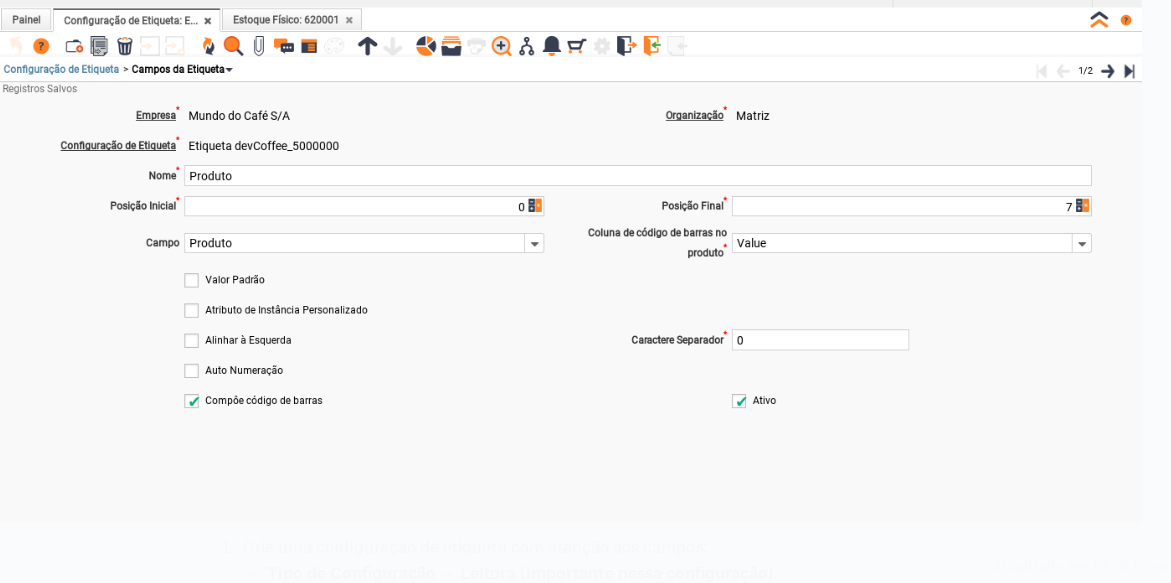The height and width of the screenshot is (583, 1171).
Task: Click the pie chart Report icon
Action: [426, 46]
